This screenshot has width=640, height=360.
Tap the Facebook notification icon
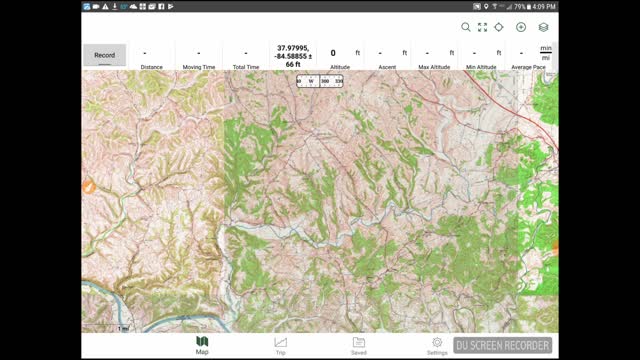(161, 7)
